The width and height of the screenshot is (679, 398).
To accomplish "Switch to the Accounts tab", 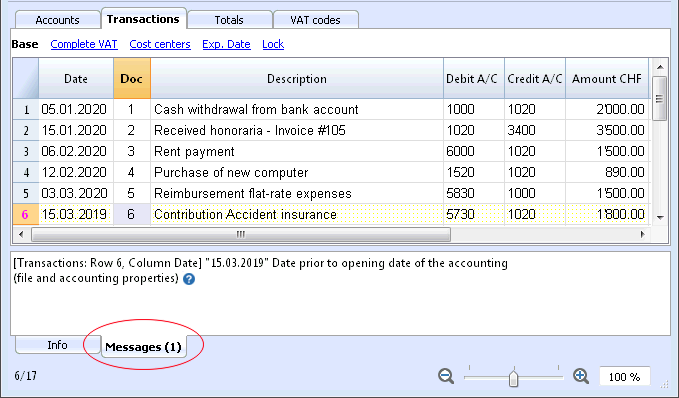I will pos(57,20).
